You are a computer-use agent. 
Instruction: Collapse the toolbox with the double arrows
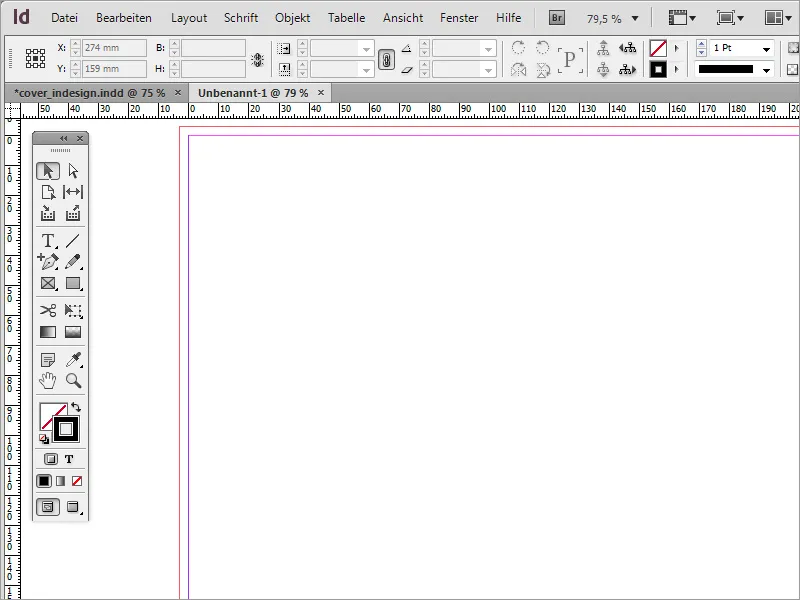point(64,138)
